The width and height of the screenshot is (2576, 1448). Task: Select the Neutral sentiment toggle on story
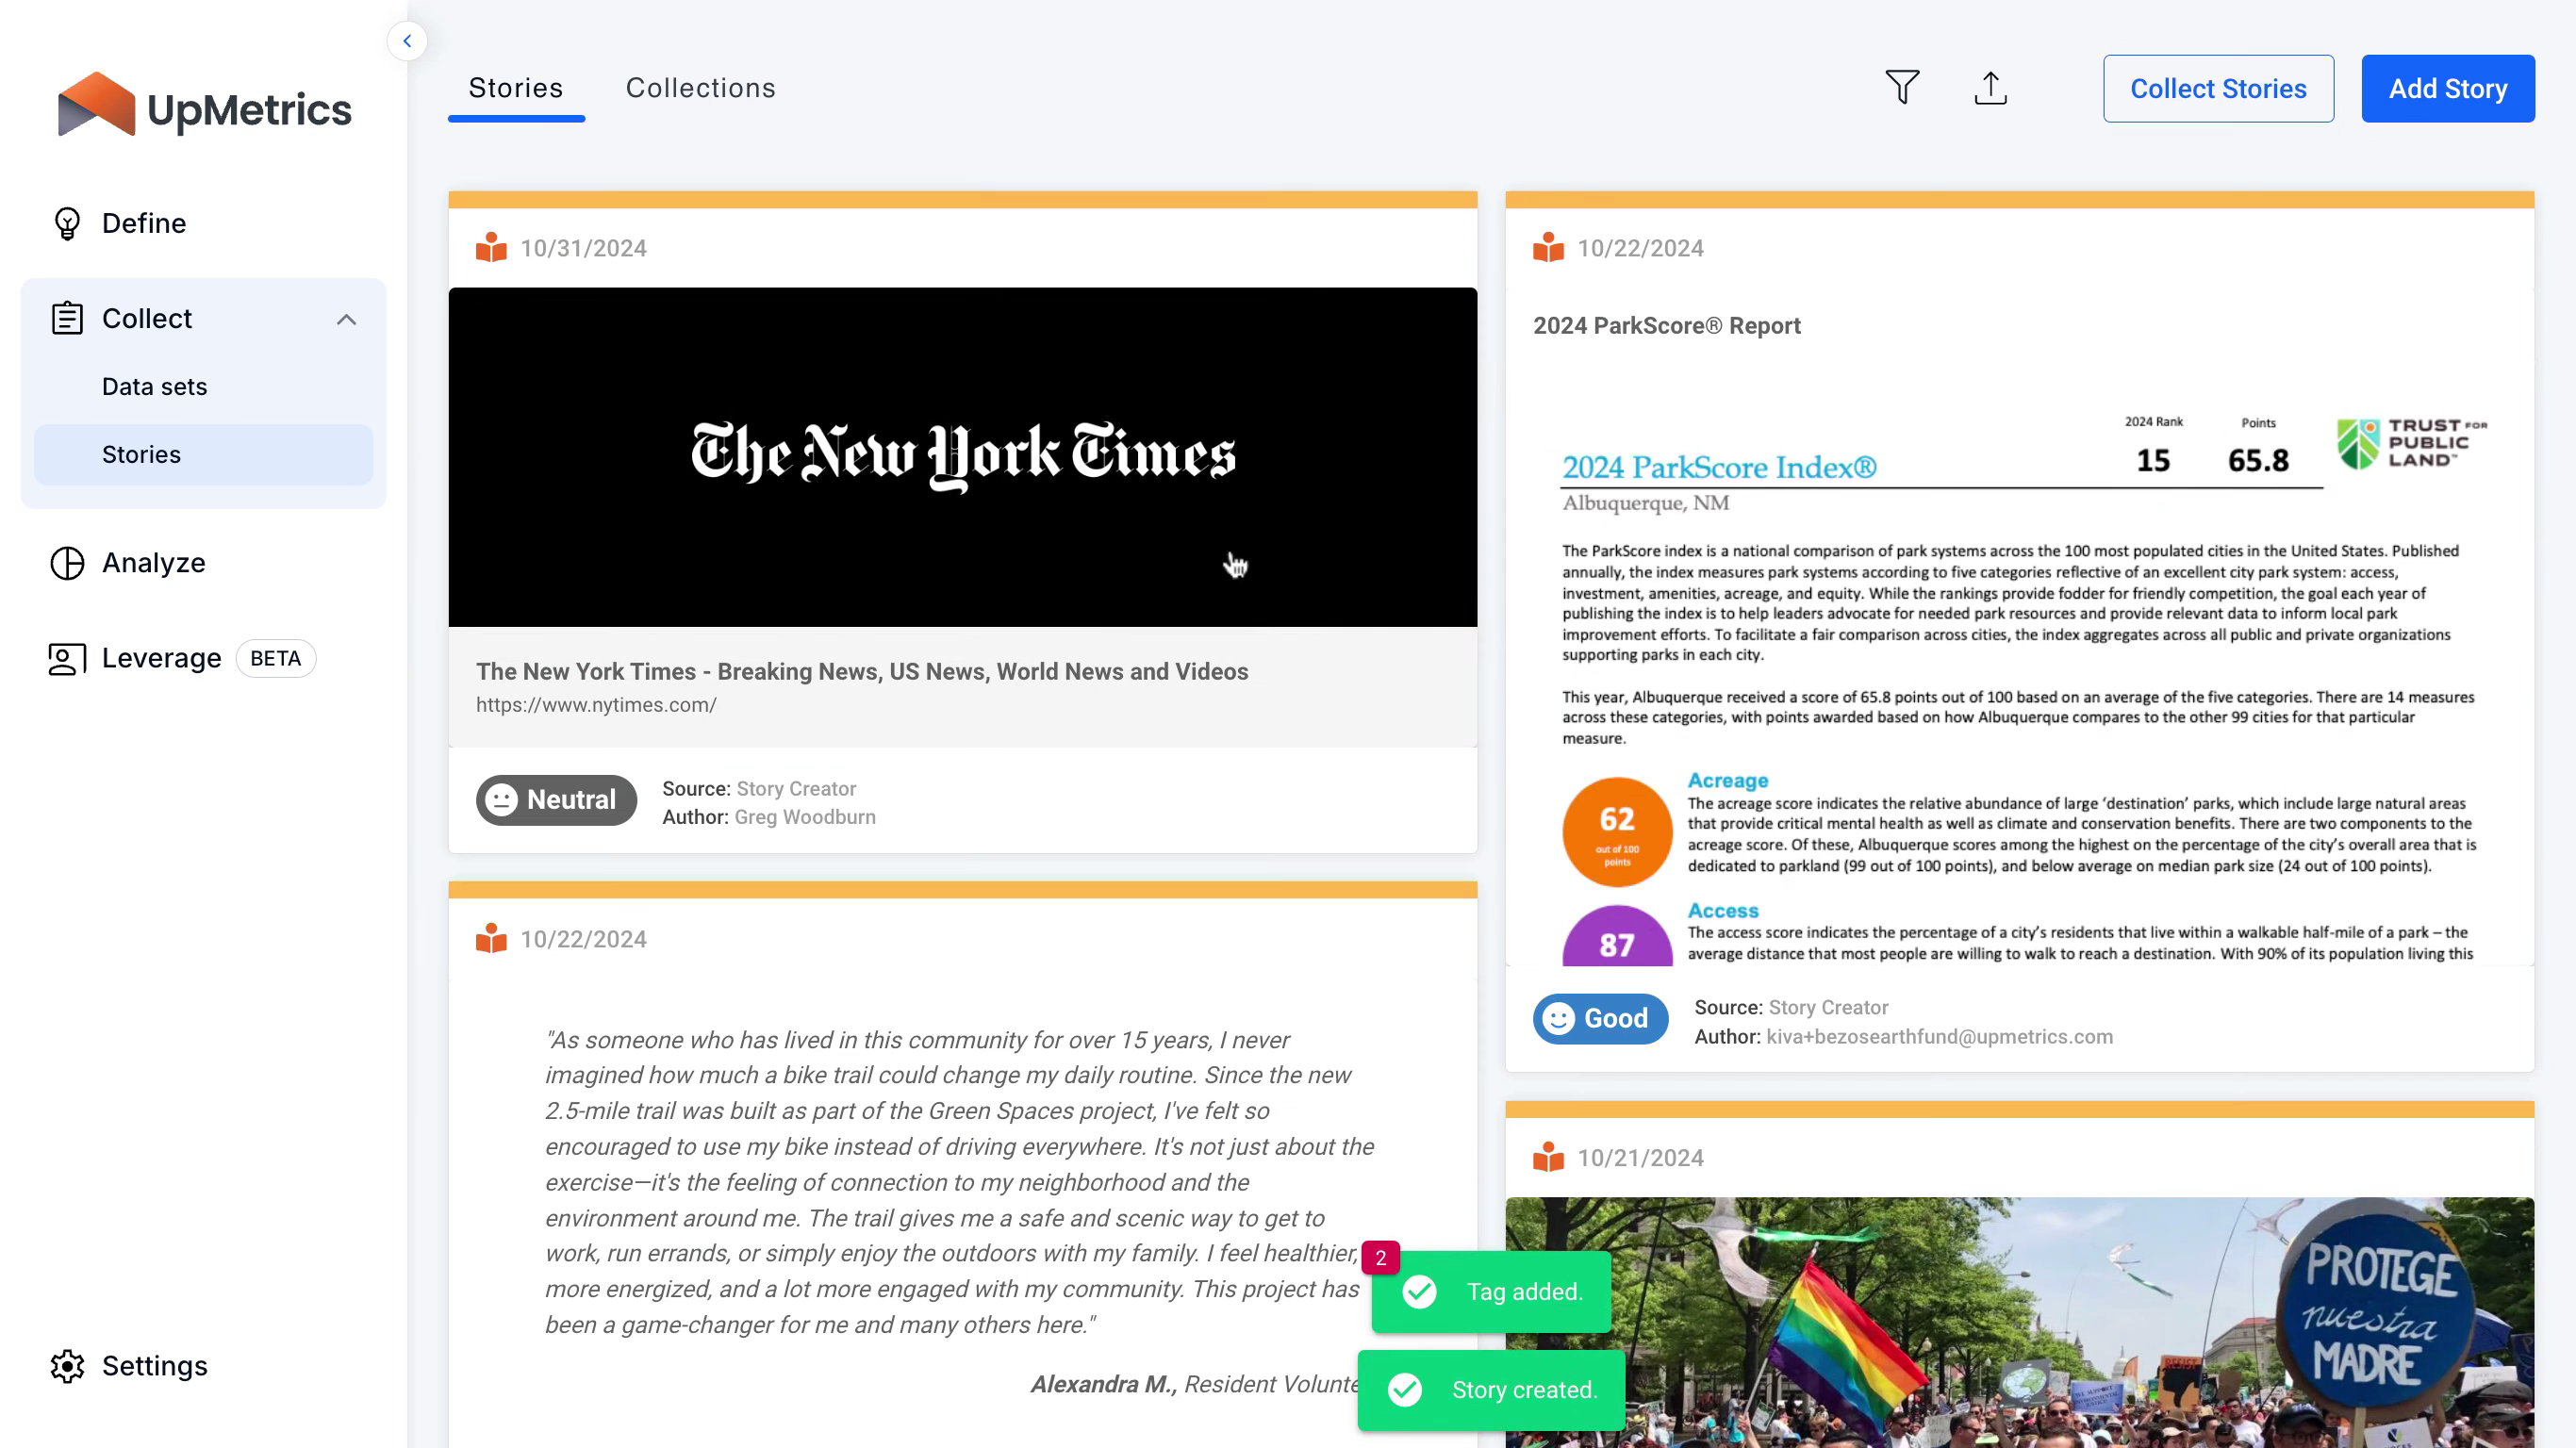553,799
